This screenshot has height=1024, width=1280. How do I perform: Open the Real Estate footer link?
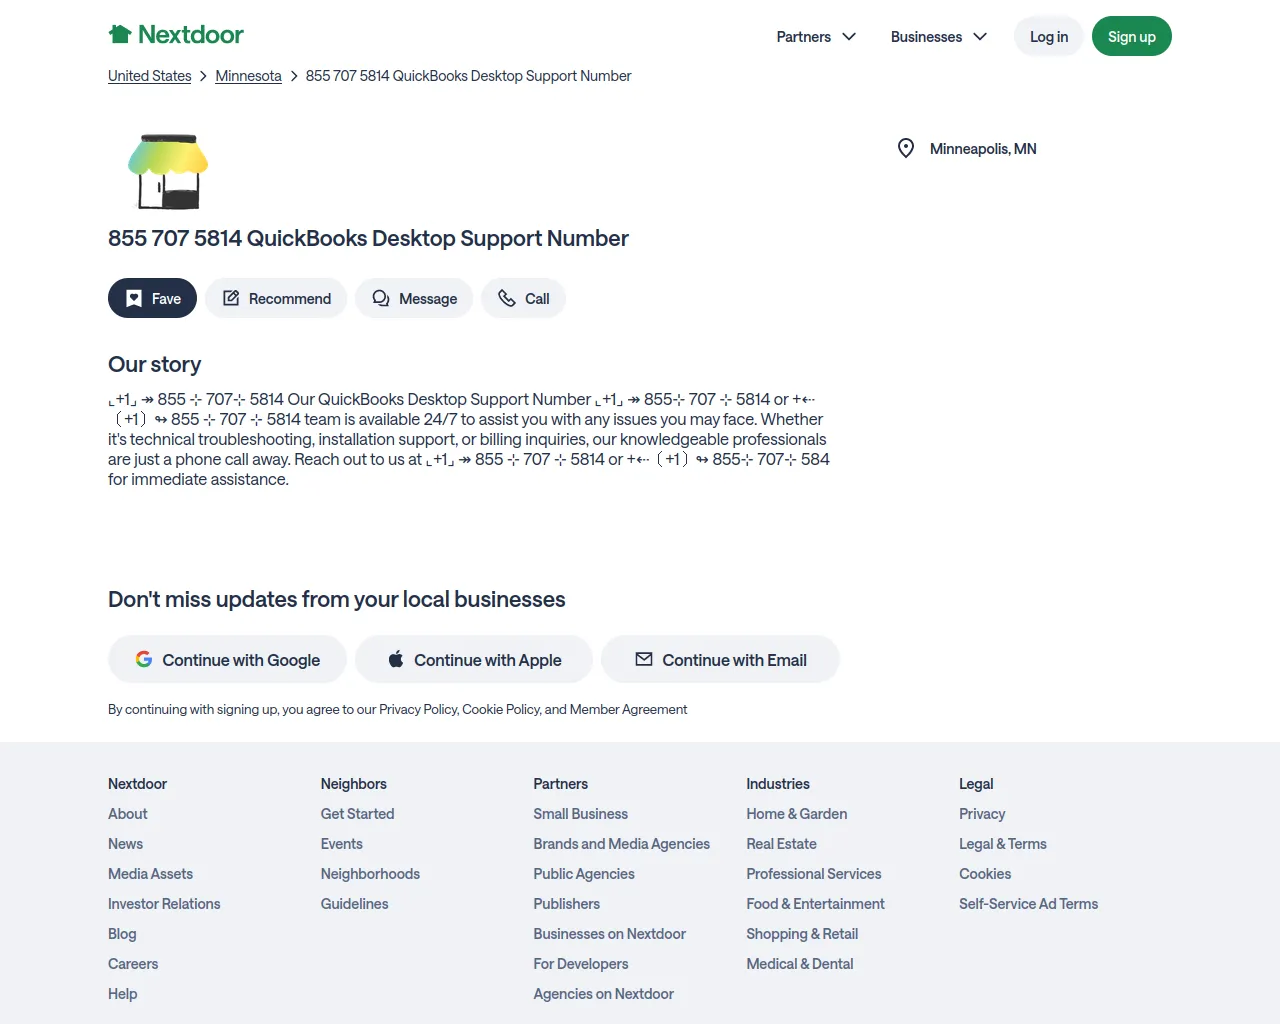tap(782, 844)
